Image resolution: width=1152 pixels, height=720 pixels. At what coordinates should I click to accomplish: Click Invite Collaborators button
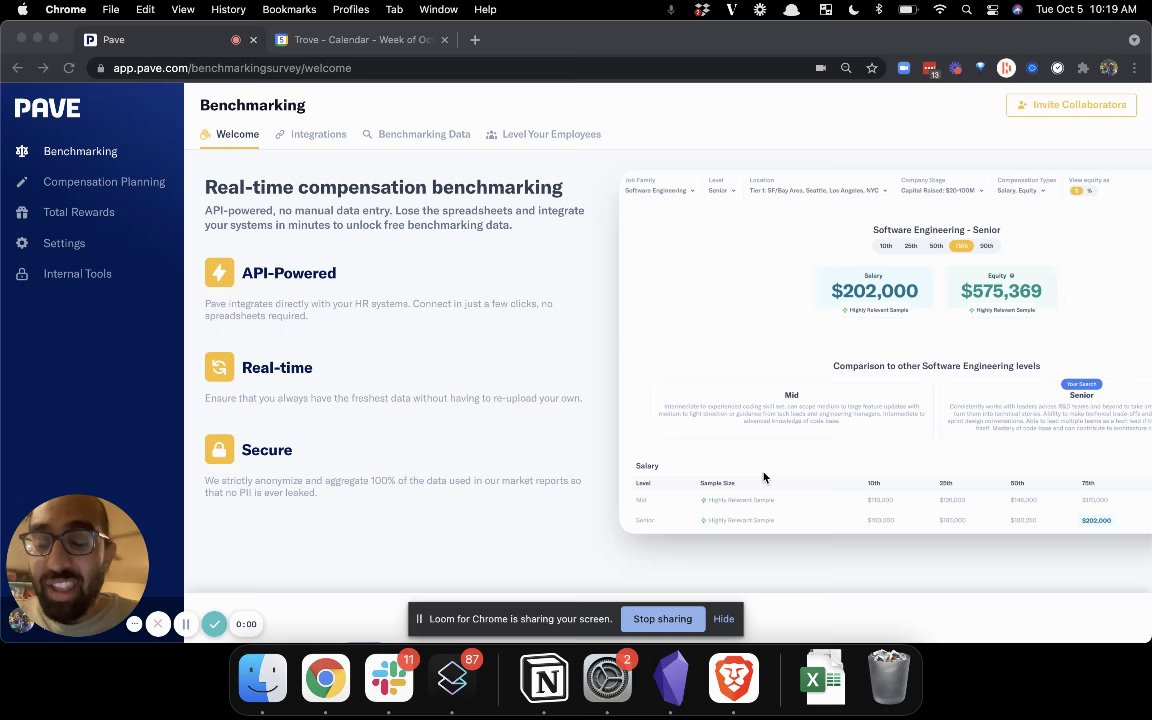point(1071,105)
